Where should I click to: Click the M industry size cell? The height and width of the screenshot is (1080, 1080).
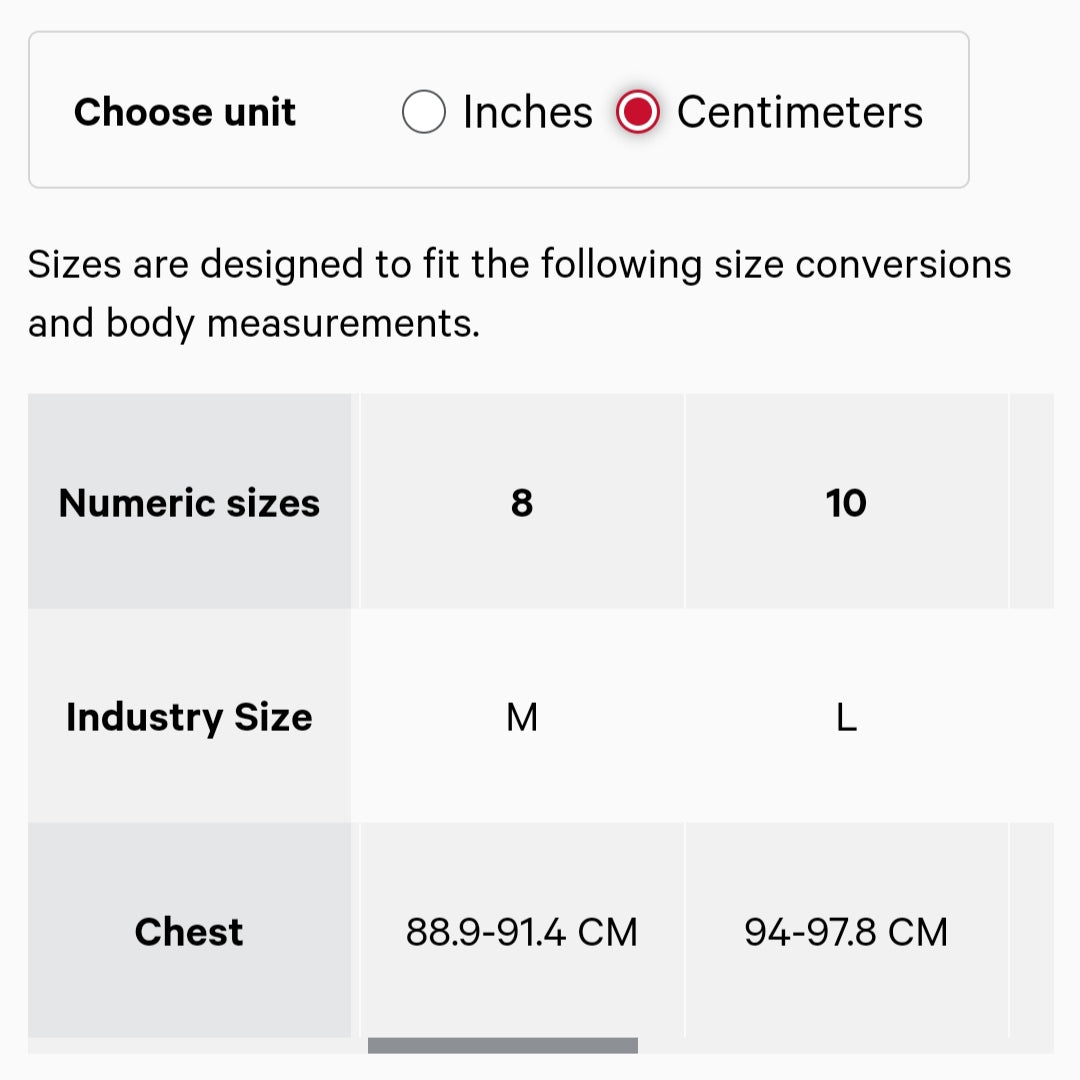[x=522, y=717]
